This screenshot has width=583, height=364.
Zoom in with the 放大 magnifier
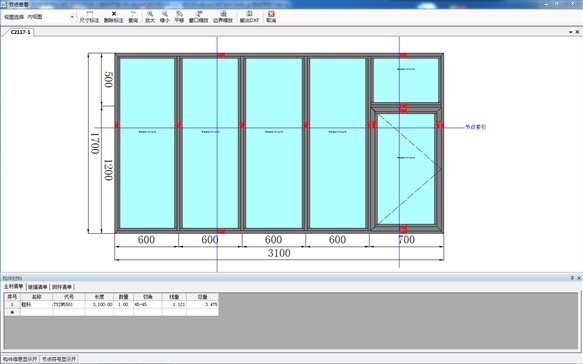tap(150, 17)
